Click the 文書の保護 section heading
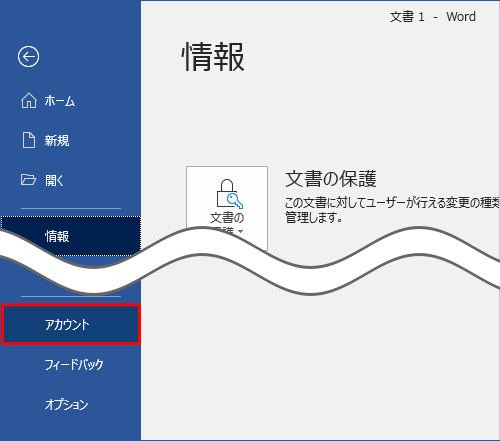 331,179
